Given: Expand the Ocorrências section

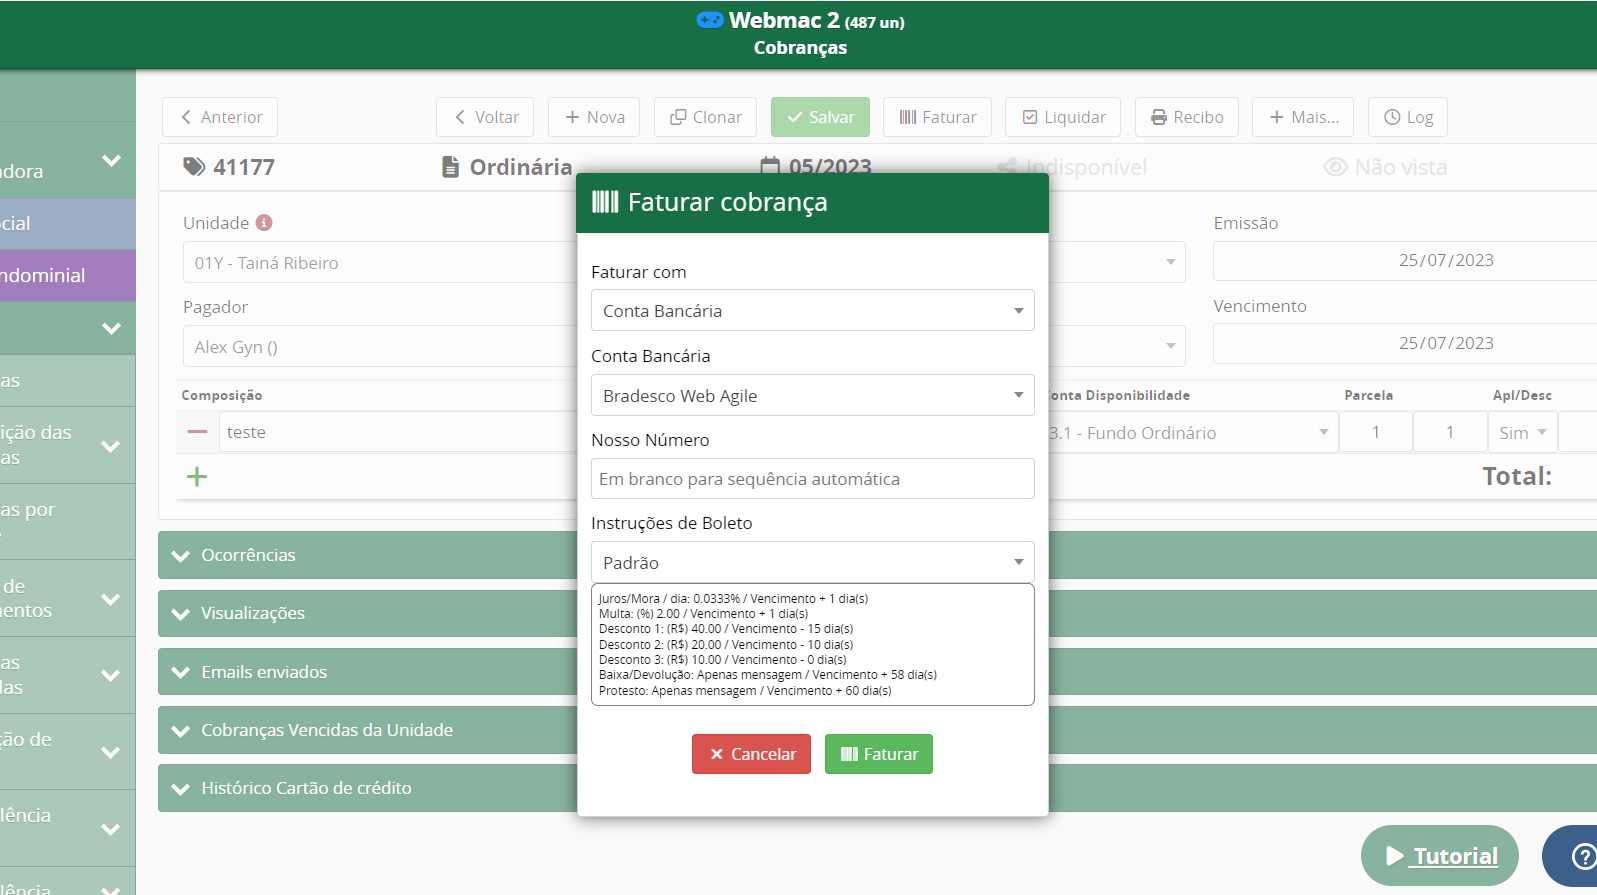Looking at the screenshot, I should [249, 555].
